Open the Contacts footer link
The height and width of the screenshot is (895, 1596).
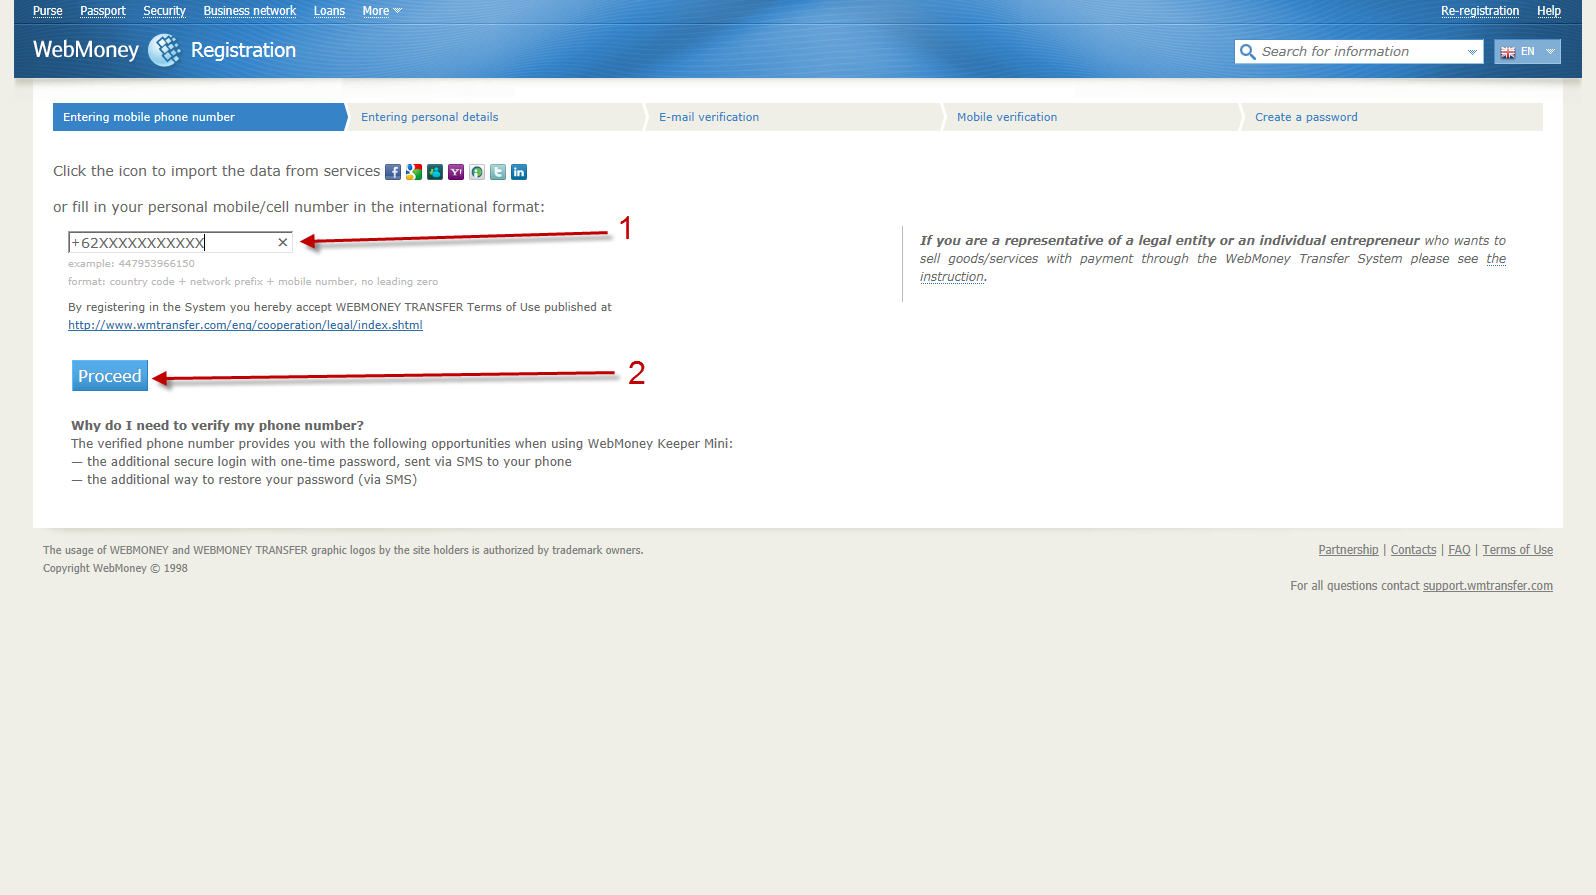tap(1413, 550)
